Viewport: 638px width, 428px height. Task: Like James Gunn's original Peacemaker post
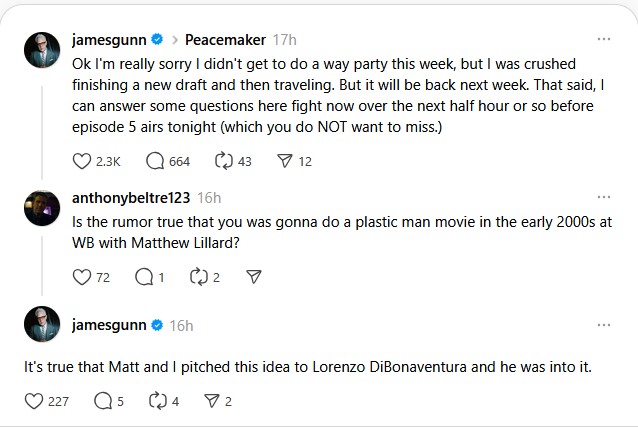pos(83,160)
